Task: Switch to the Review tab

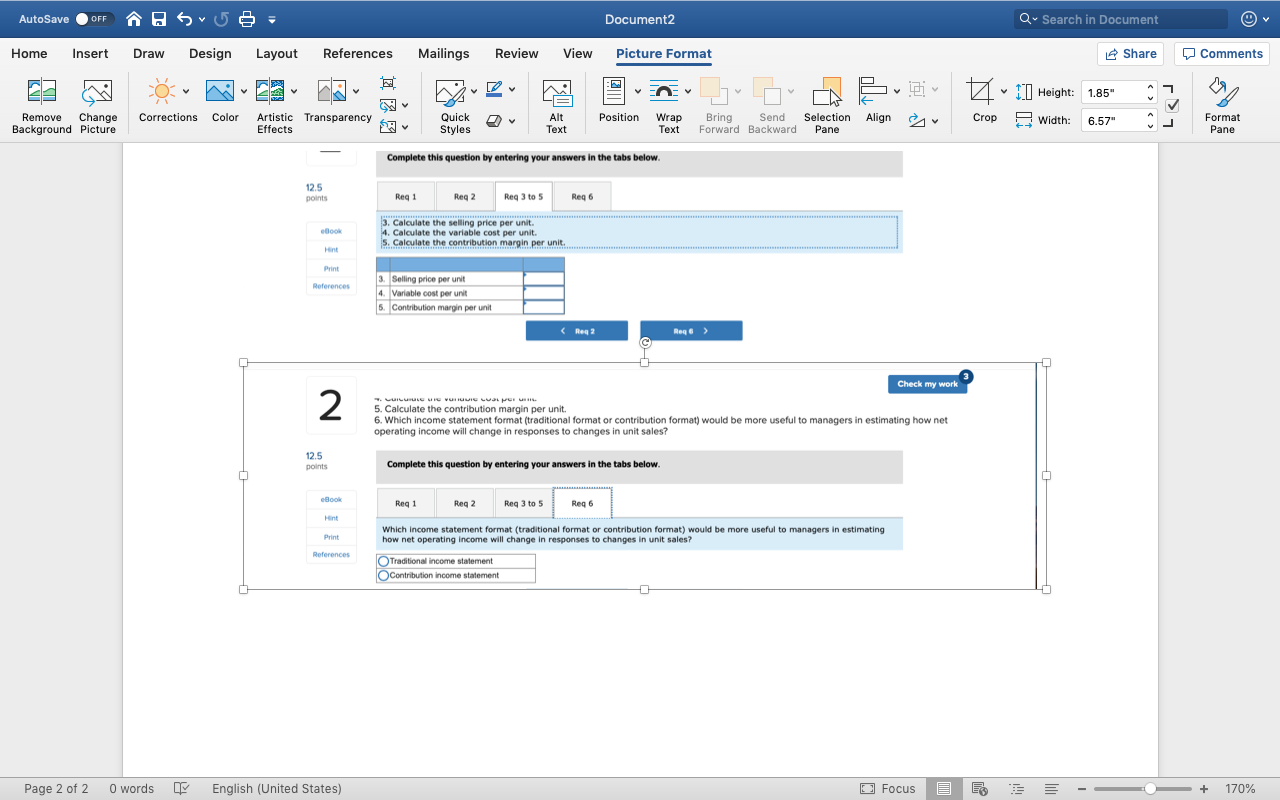Action: [x=517, y=54]
